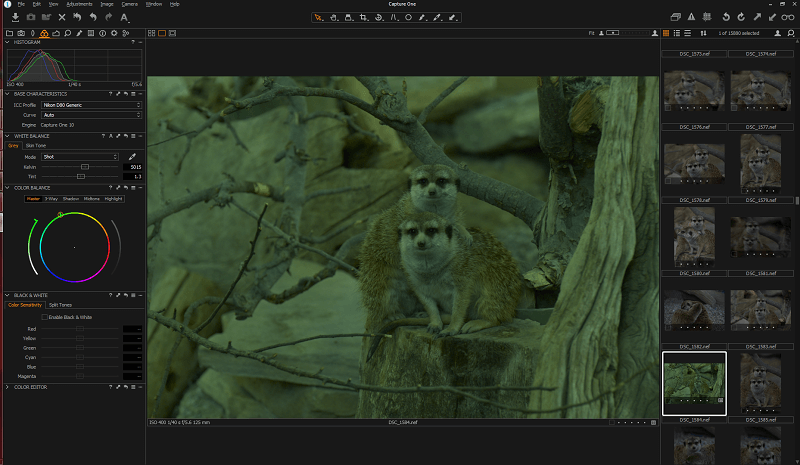Click the white balance eyedropper picker

coord(132,157)
